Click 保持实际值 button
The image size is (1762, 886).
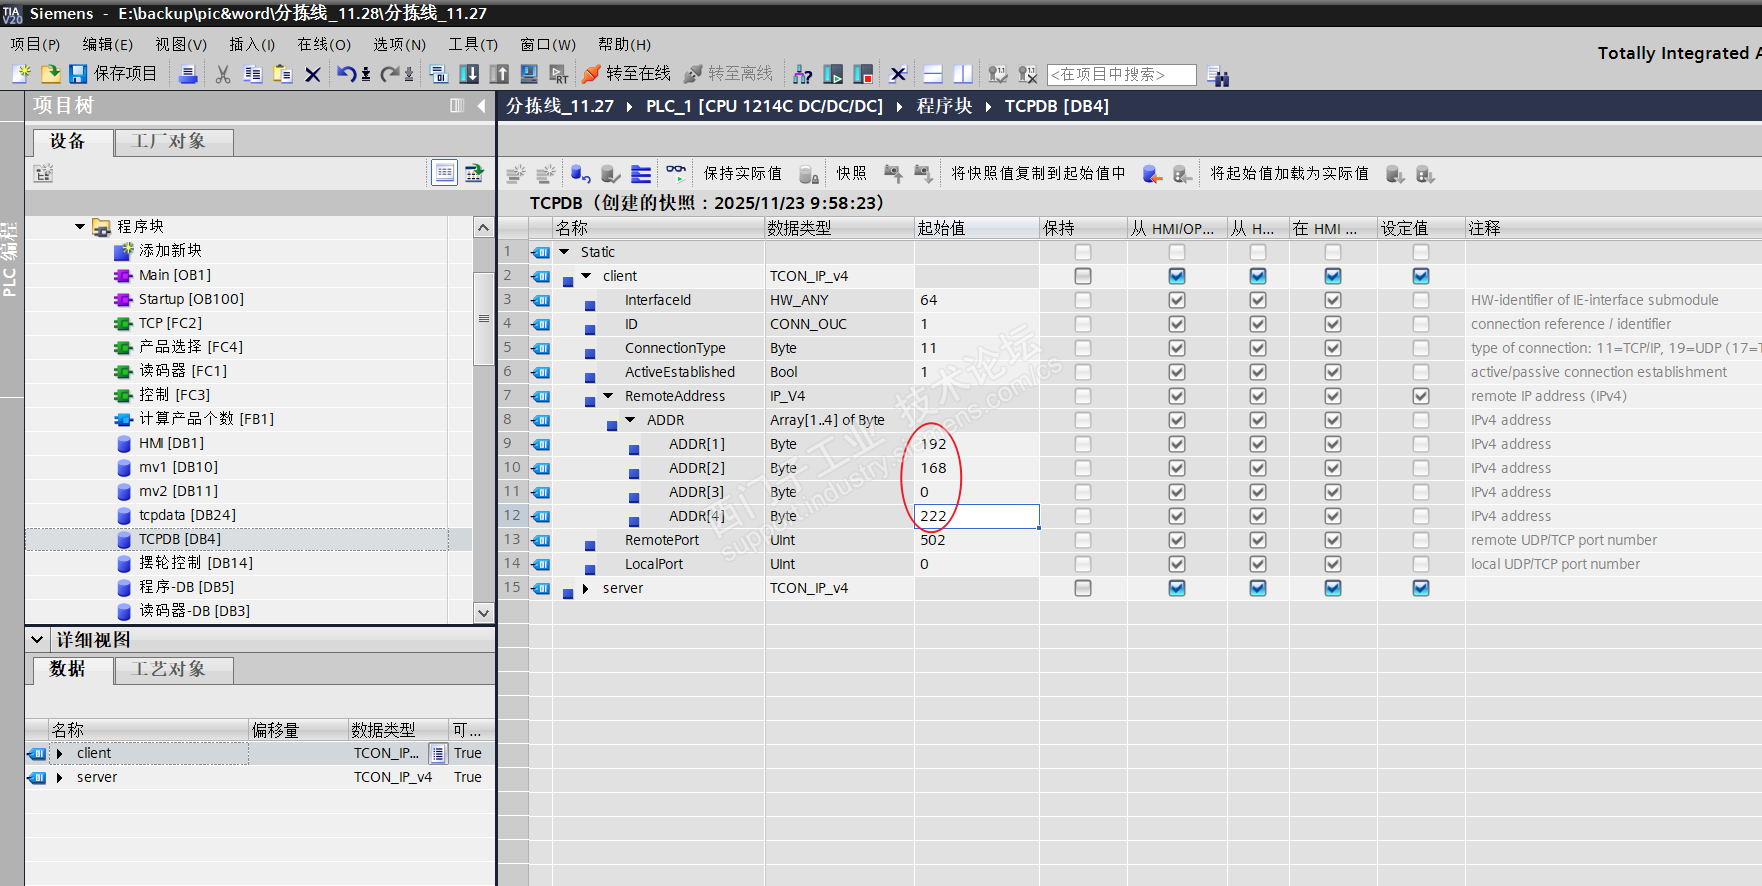743,174
